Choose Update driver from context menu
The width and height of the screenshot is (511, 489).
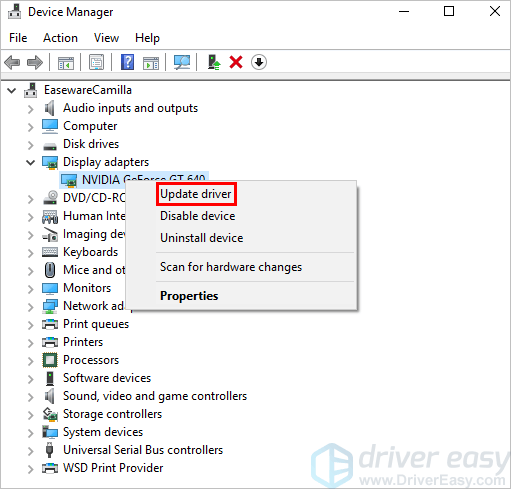point(196,194)
